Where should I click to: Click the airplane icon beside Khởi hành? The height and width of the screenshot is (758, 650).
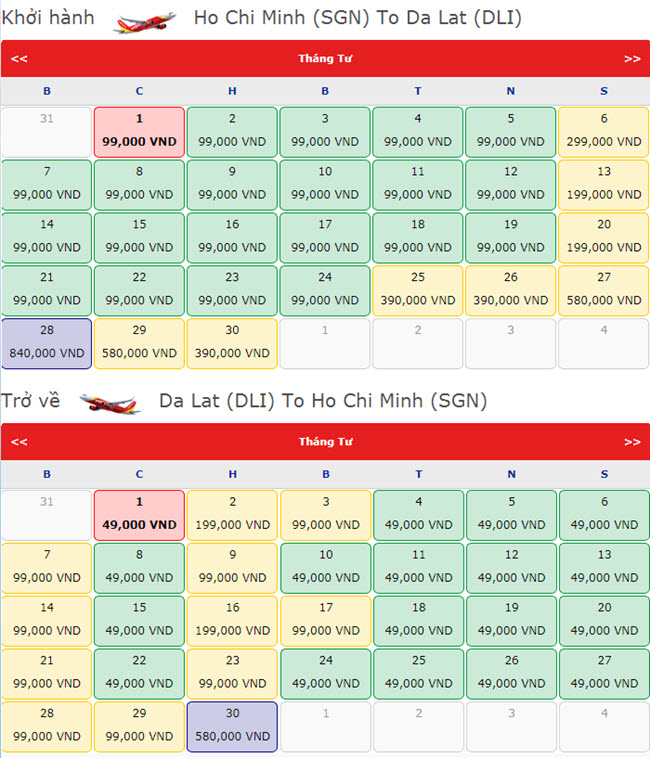pos(145,21)
